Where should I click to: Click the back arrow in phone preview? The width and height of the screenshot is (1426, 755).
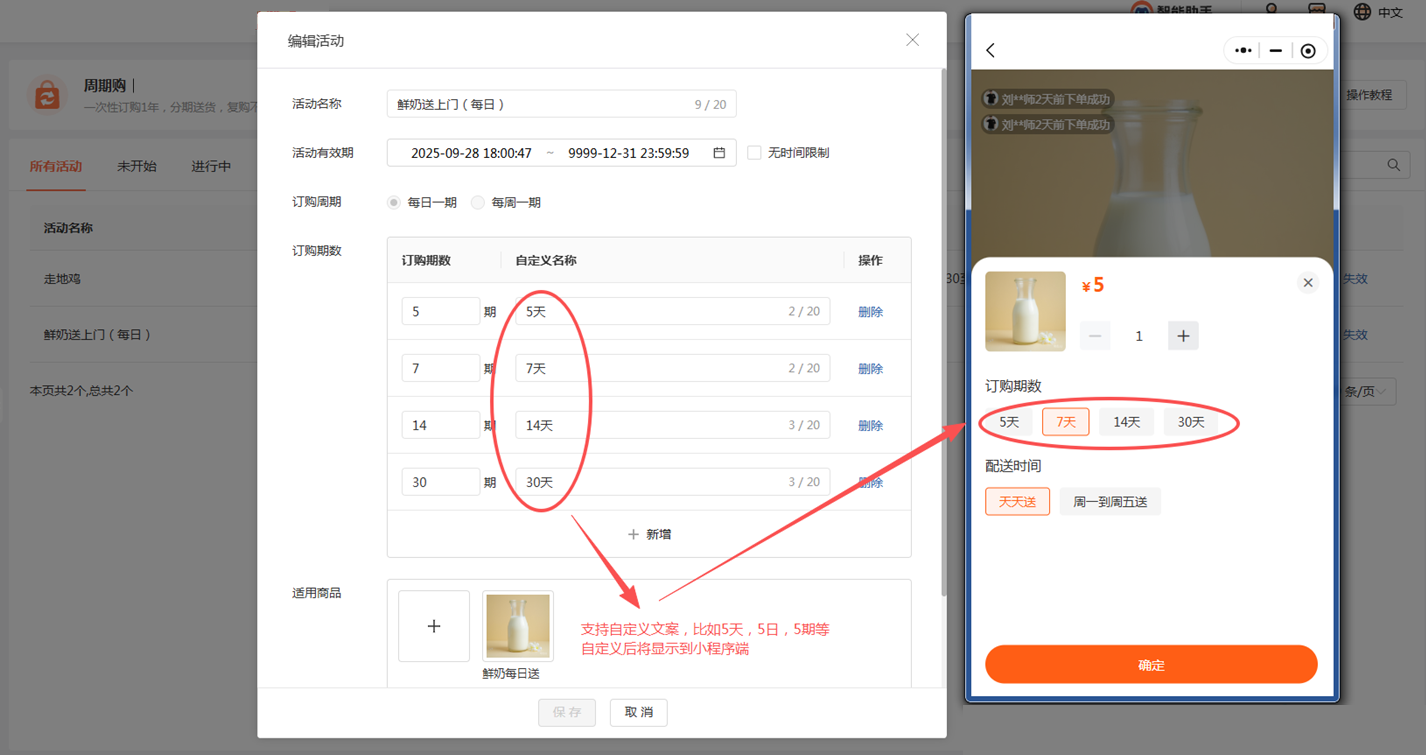pyautogui.click(x=991, y=50)
